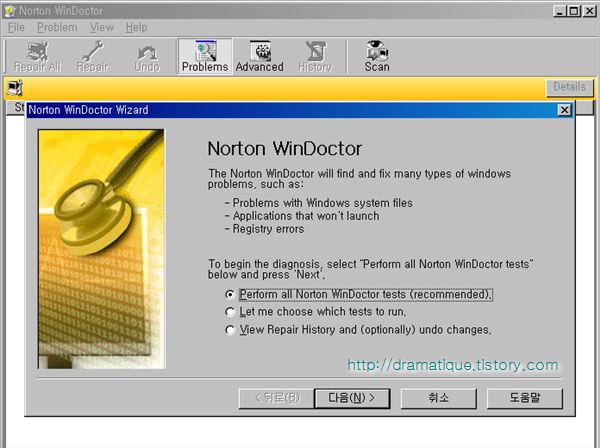Click the 다음(N) next button
Image resolution: width=600 pixels, height=448 pixels.
(x=352, y=398)
